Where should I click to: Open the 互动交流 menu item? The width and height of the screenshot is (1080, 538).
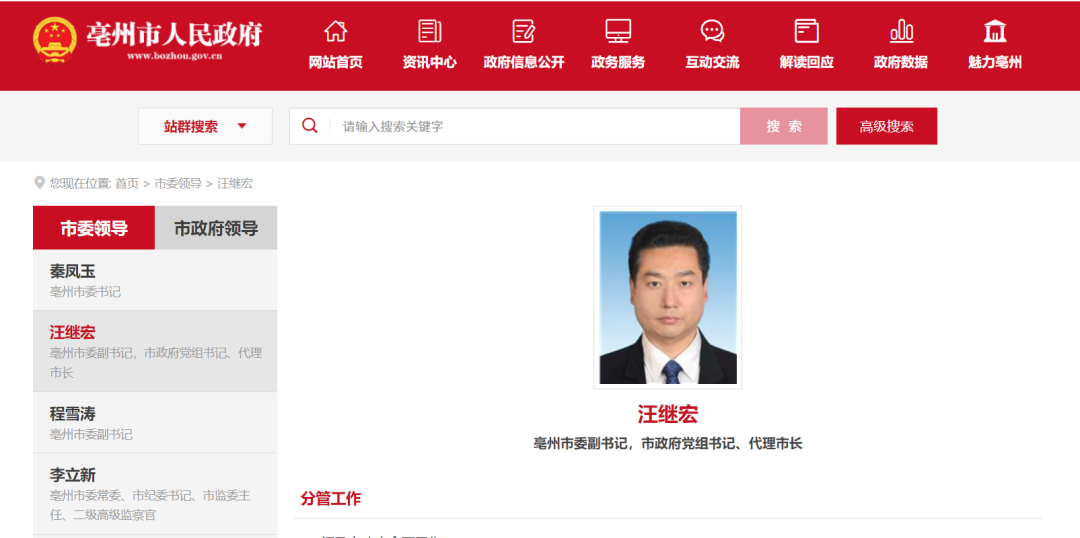click(712, 62)
